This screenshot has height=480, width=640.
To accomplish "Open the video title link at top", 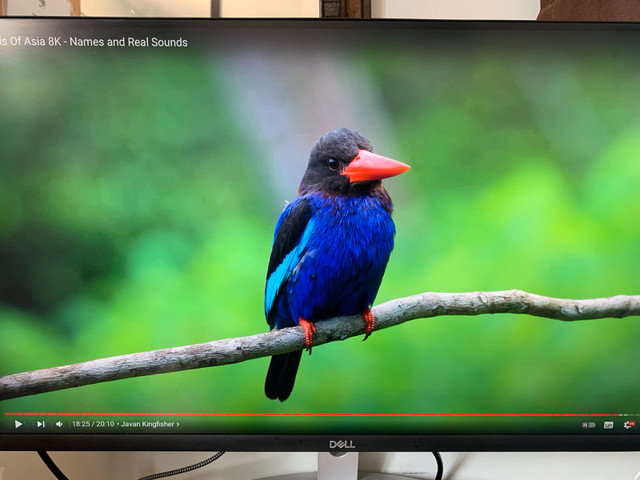I will coord(94,42).
